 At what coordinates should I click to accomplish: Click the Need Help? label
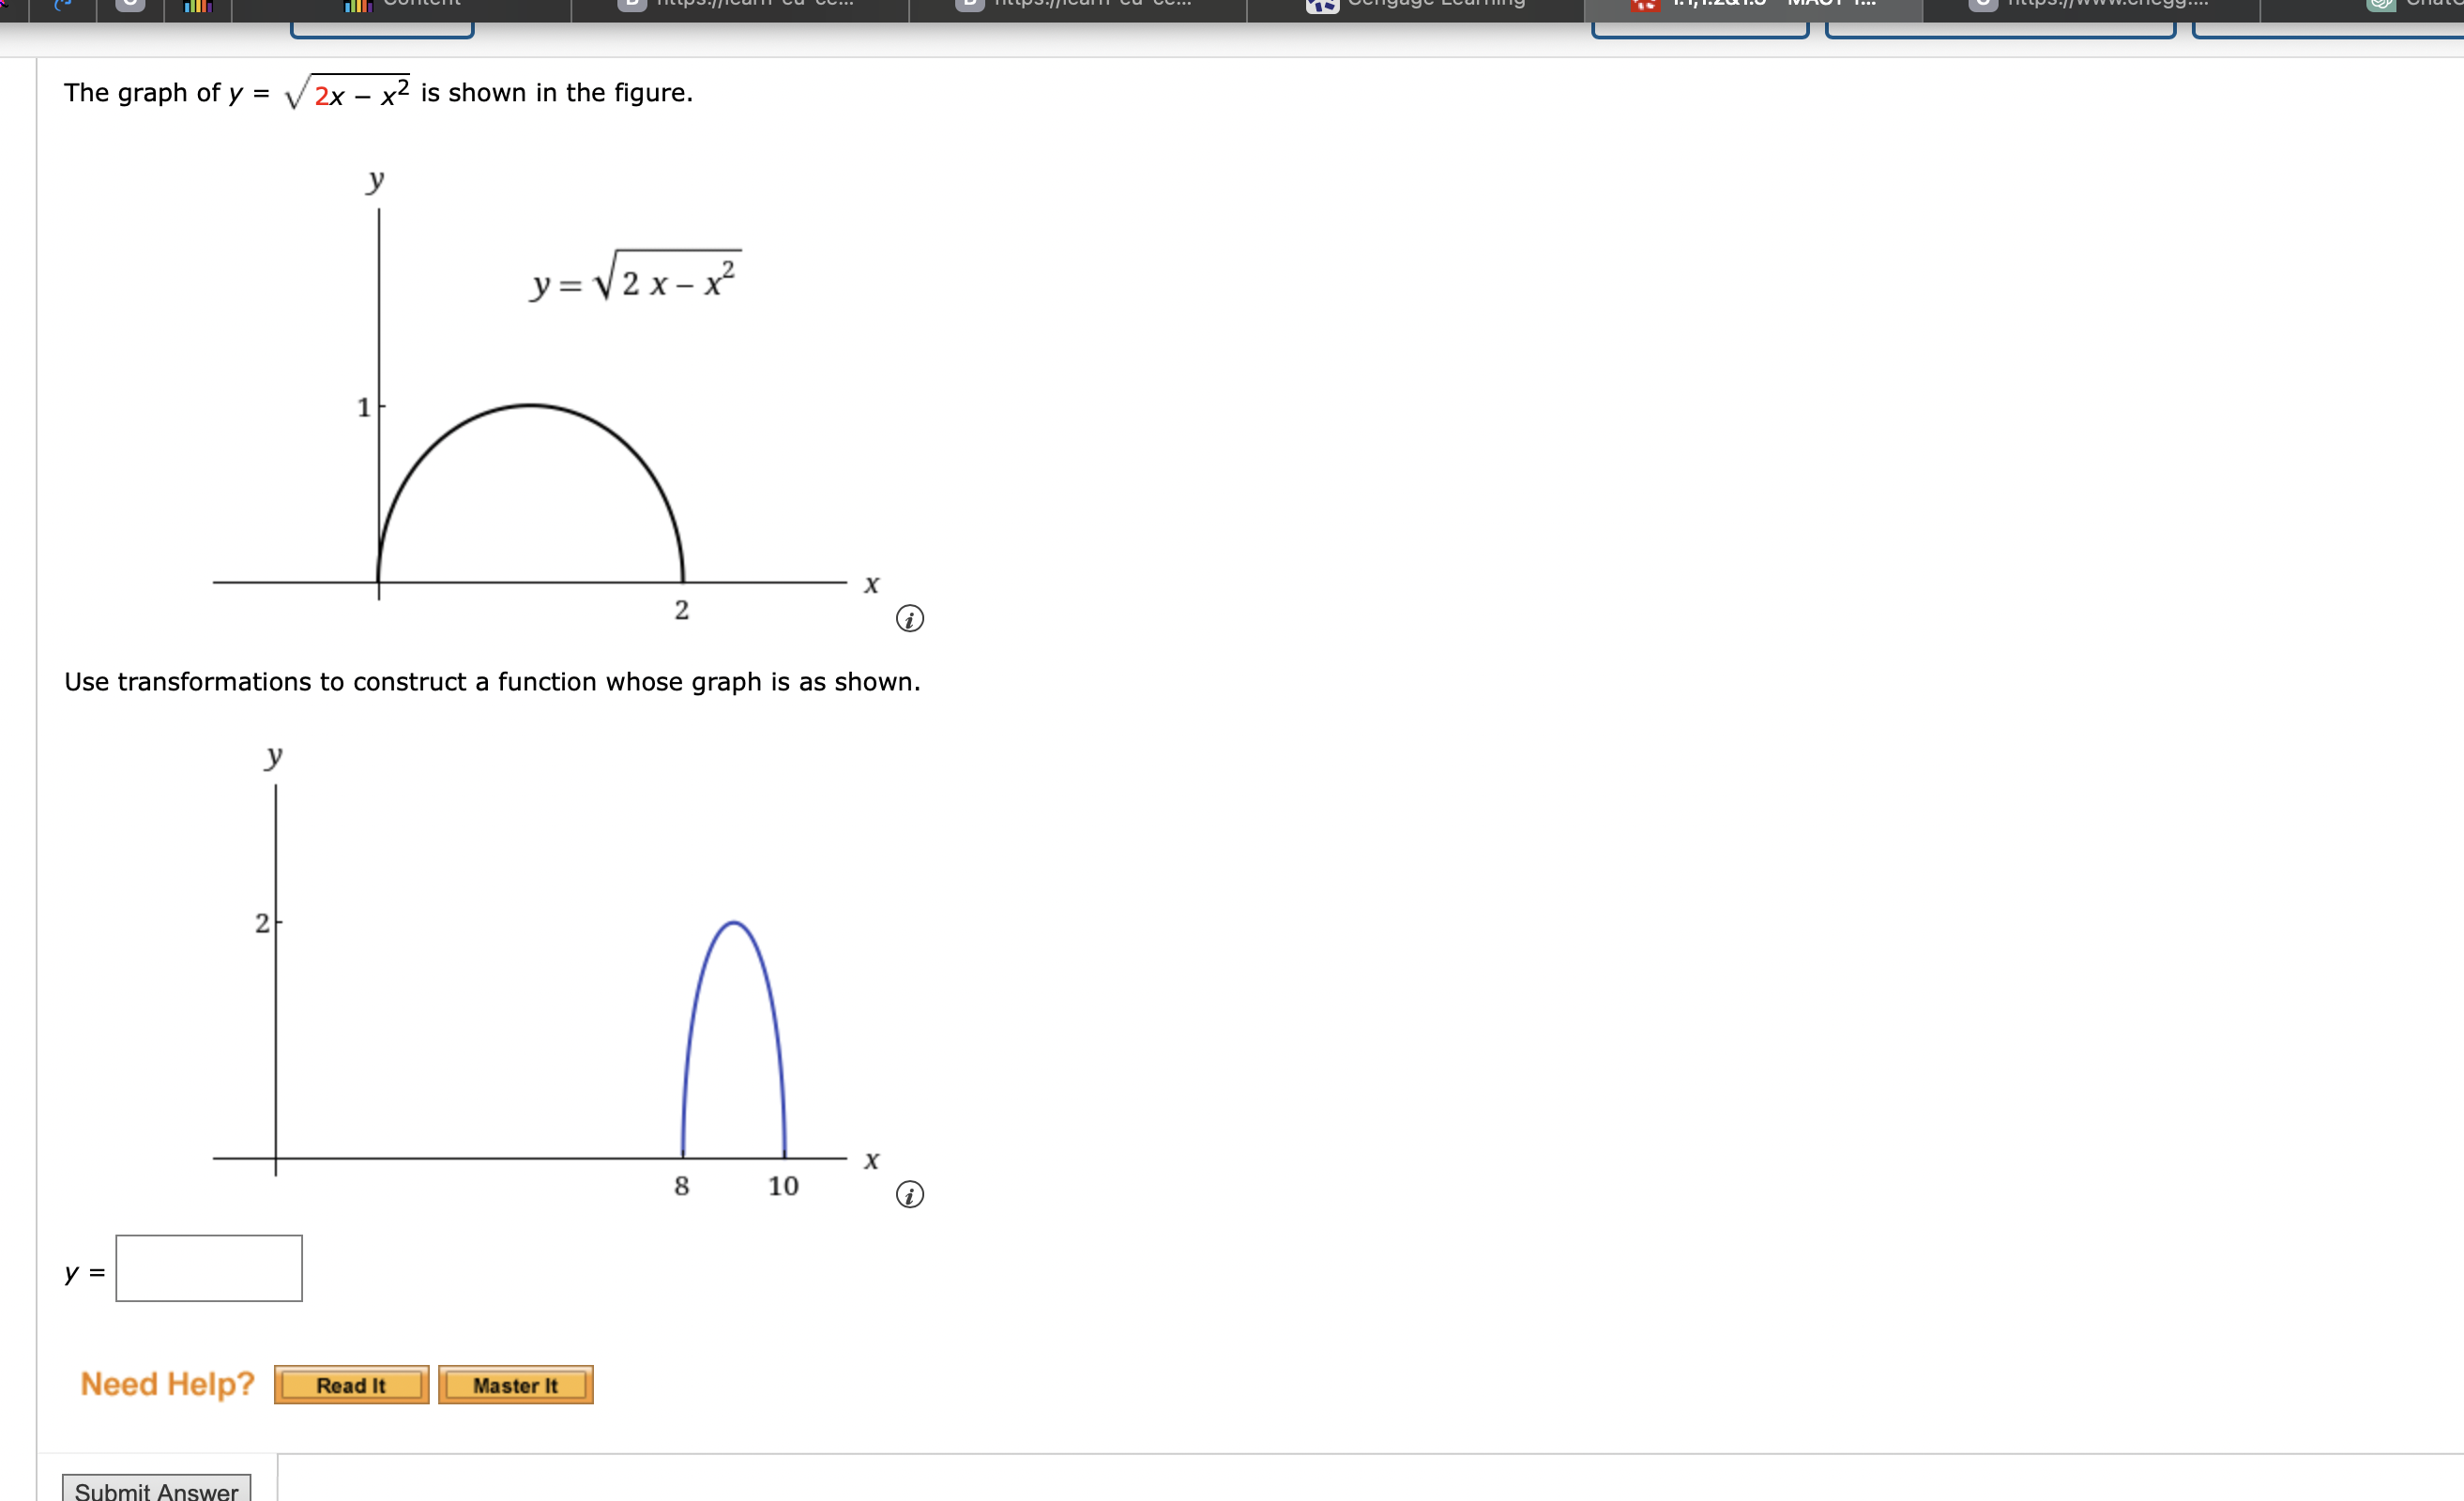pos(167,1383)
